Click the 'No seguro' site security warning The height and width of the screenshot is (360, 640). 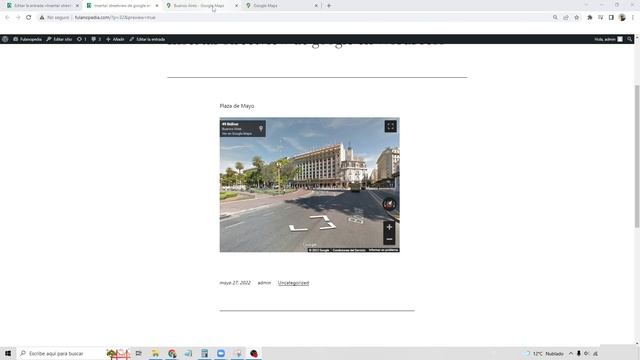click(x=54, y=18)
